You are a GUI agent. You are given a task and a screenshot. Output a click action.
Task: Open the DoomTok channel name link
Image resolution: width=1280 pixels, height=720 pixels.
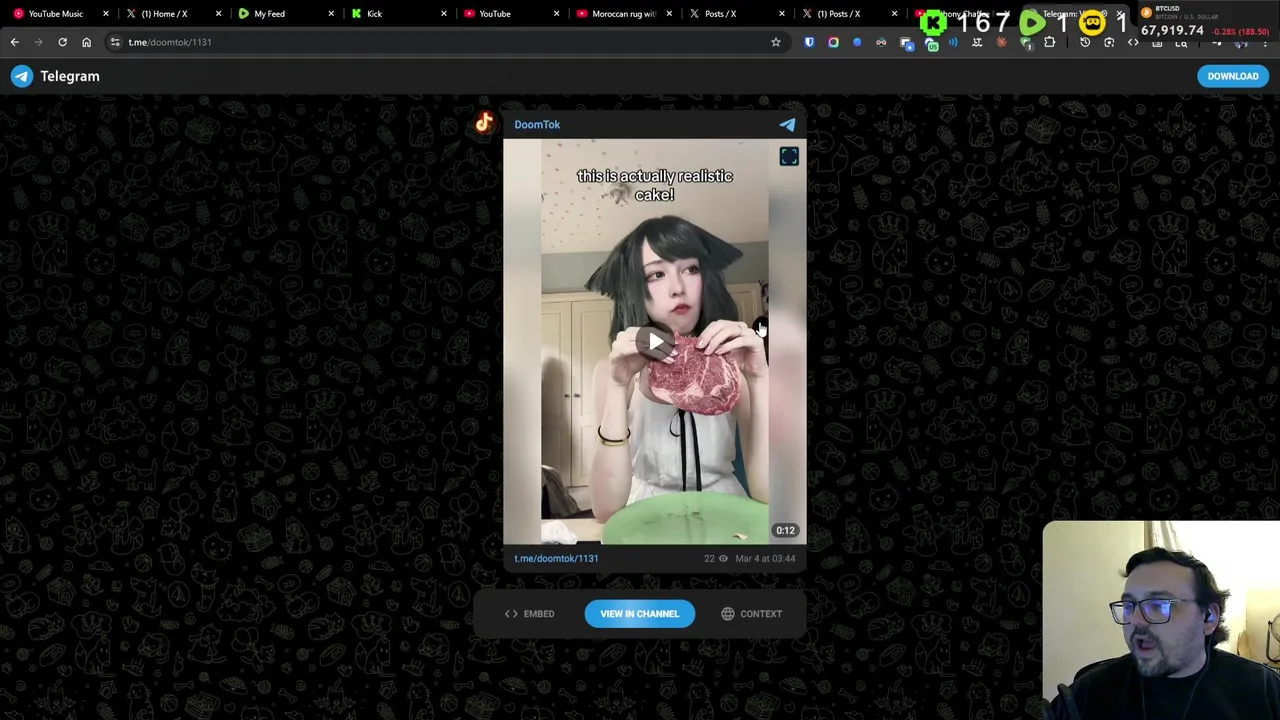537,125
